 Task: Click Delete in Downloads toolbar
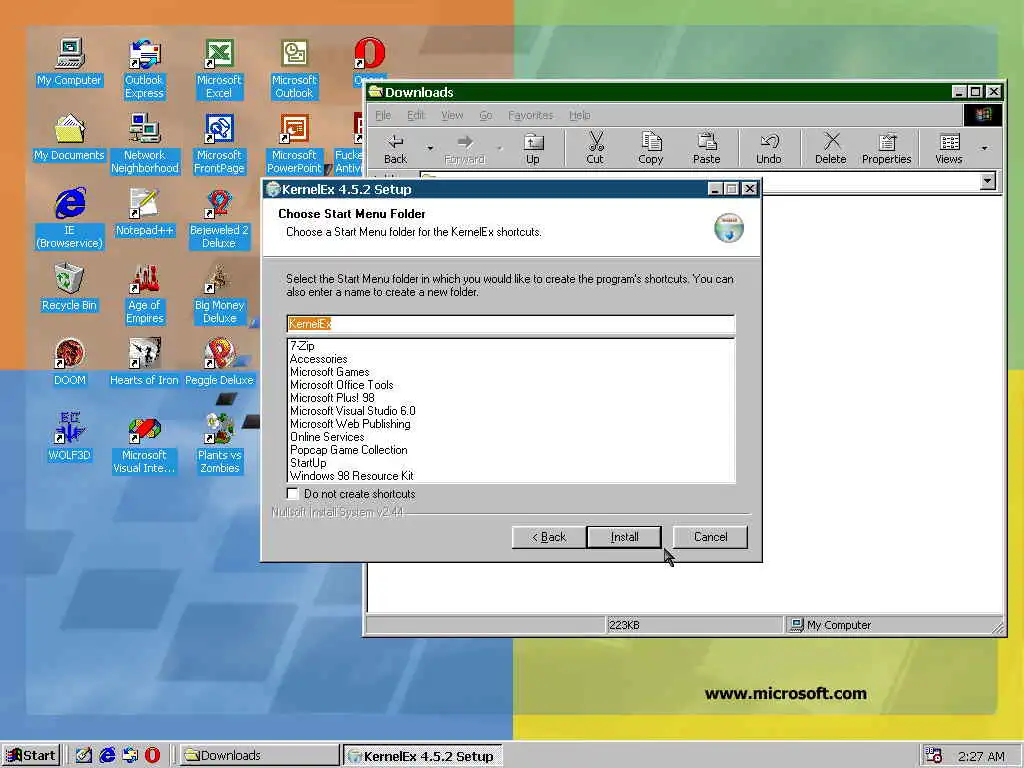point(831,149)
